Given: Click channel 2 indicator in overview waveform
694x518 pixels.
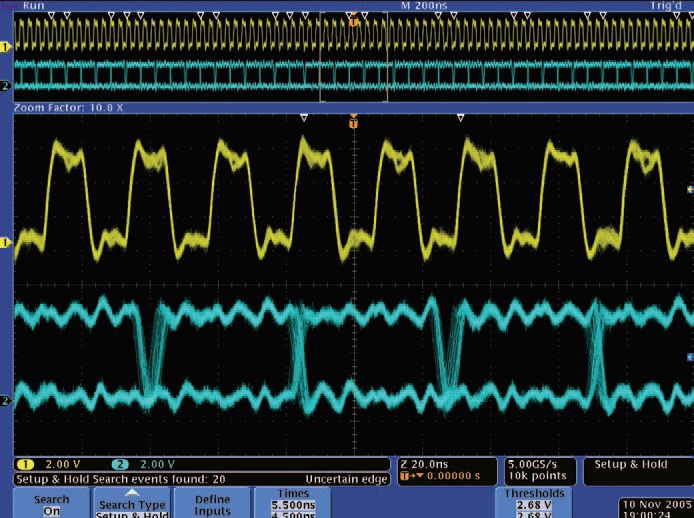Looking at the screenshot, I should [5, 86].
